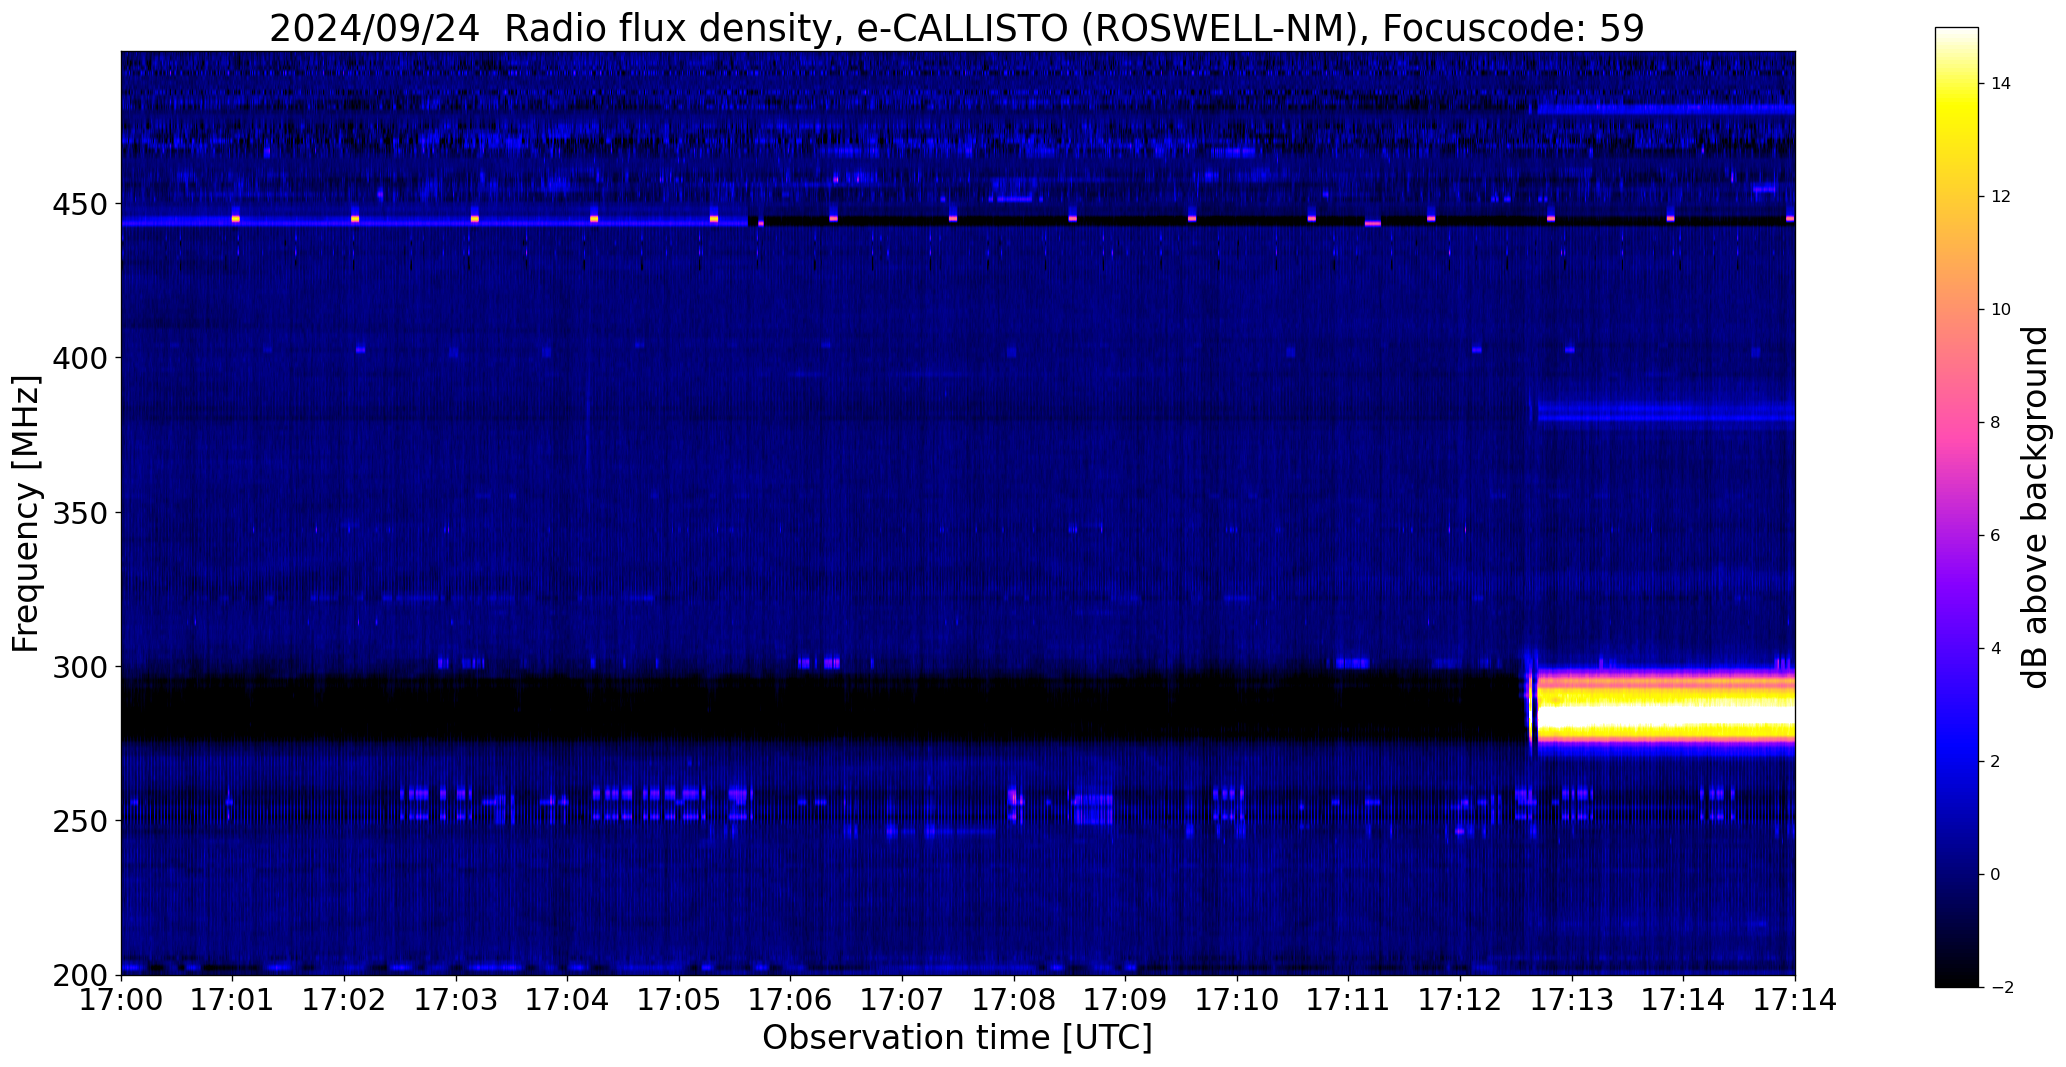Select the 'Frequency [MHz]' axis label
This screenshot has width=2066, height=1067.
point(27,513)
